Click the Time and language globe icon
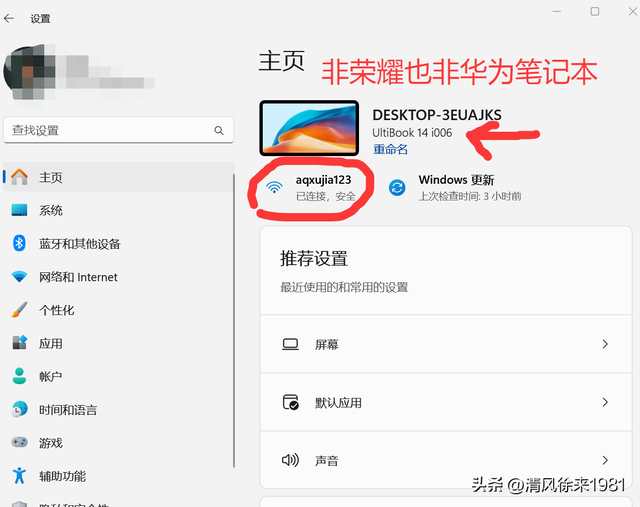This screenshot has height=507, width=640. pos(19,409)
